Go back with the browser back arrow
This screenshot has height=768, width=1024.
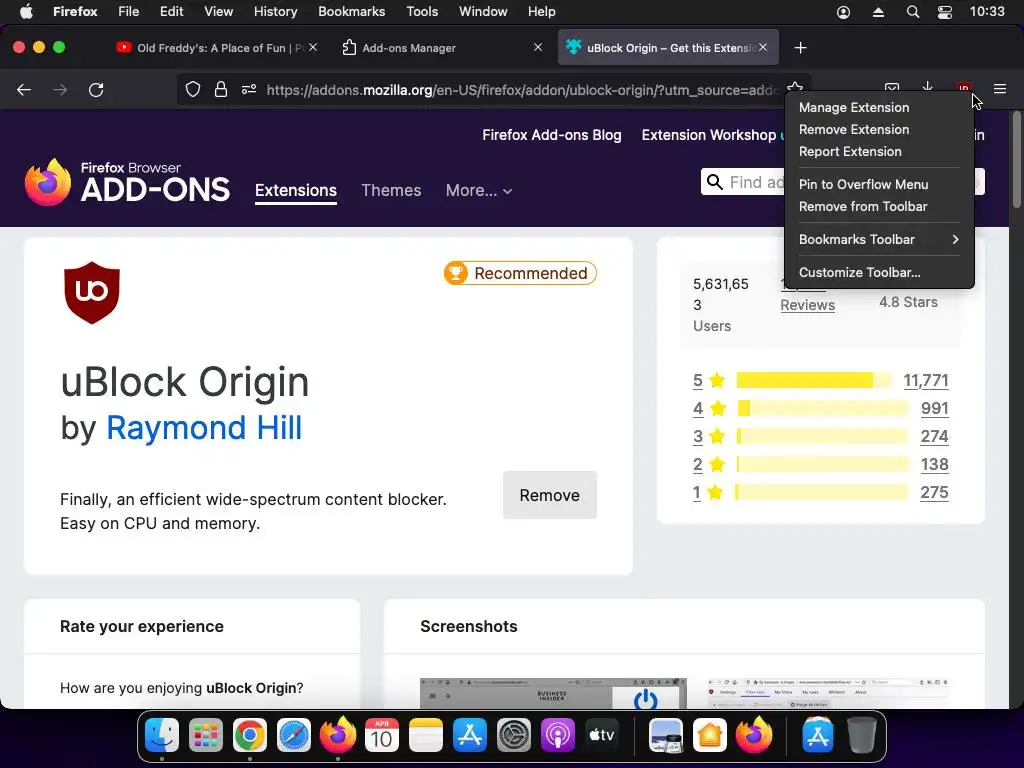coord(24,89)
